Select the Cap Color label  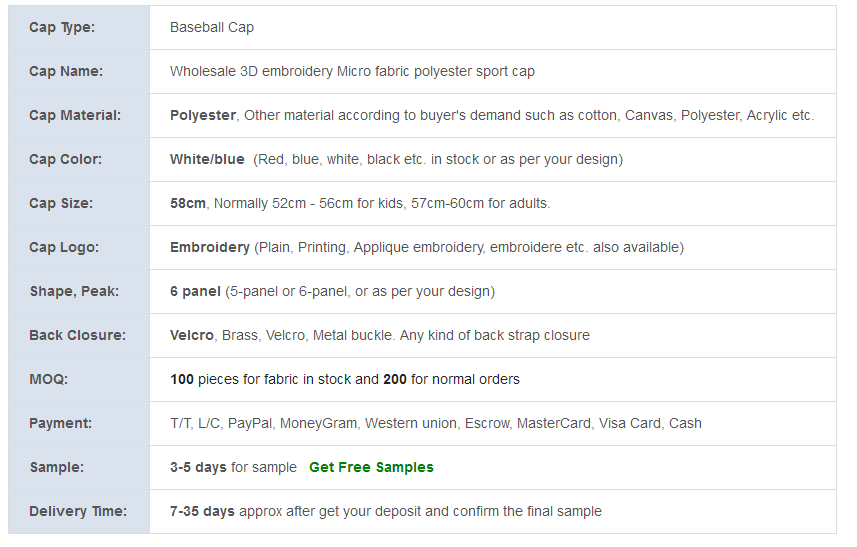coord(65,160)
